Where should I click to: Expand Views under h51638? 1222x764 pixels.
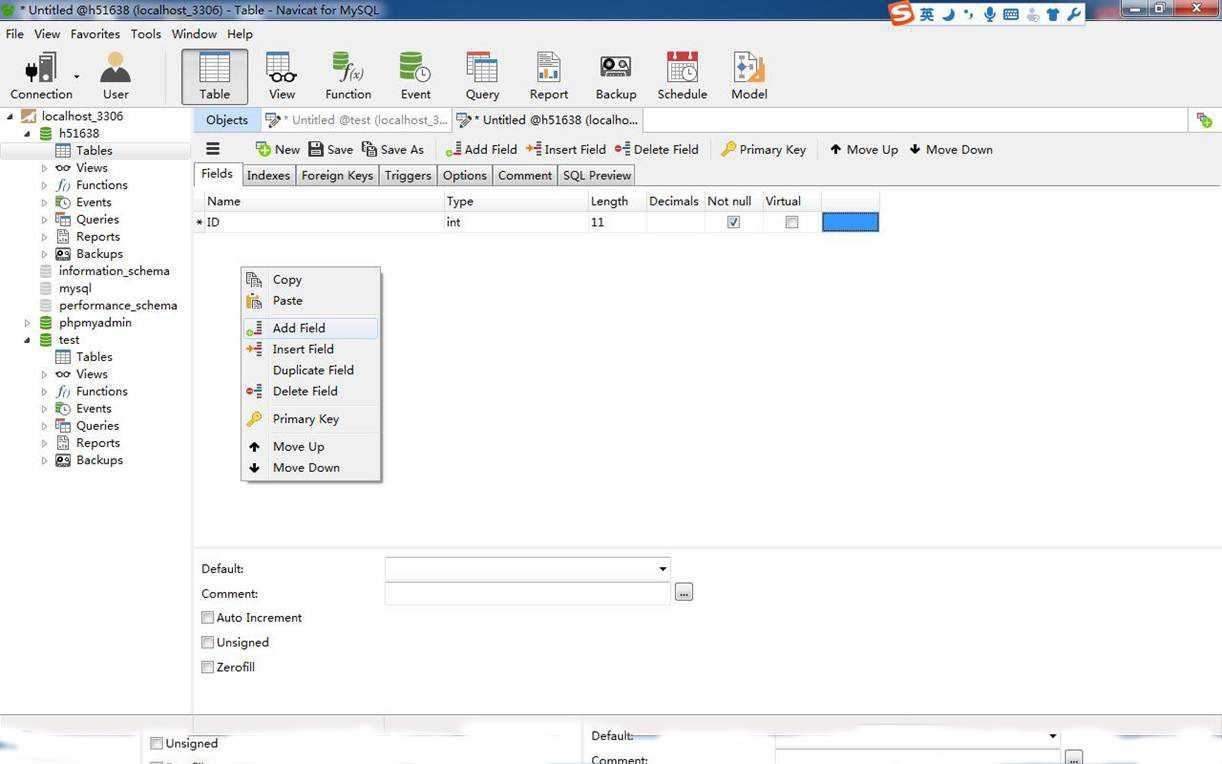pos(44,168)
